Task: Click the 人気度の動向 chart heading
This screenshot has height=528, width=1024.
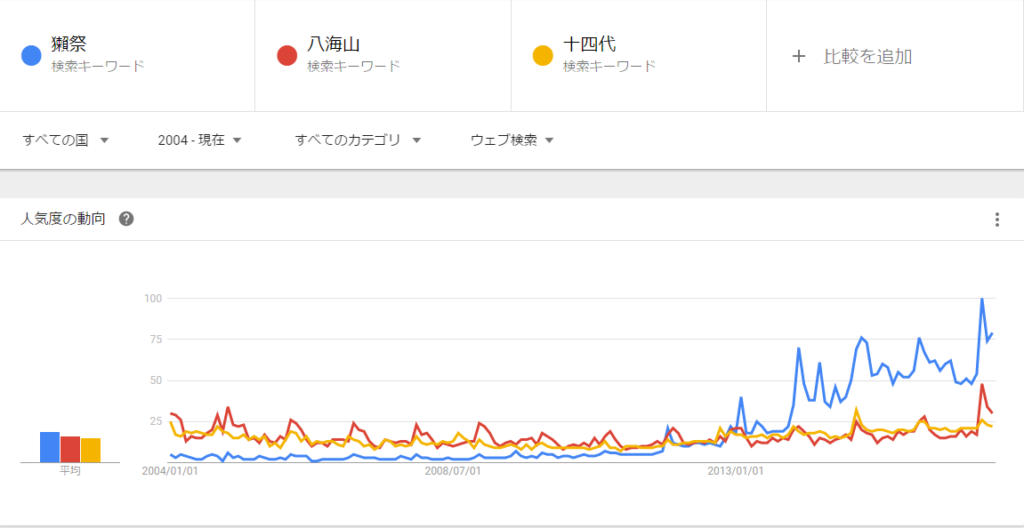Action: tap(63, 219)
